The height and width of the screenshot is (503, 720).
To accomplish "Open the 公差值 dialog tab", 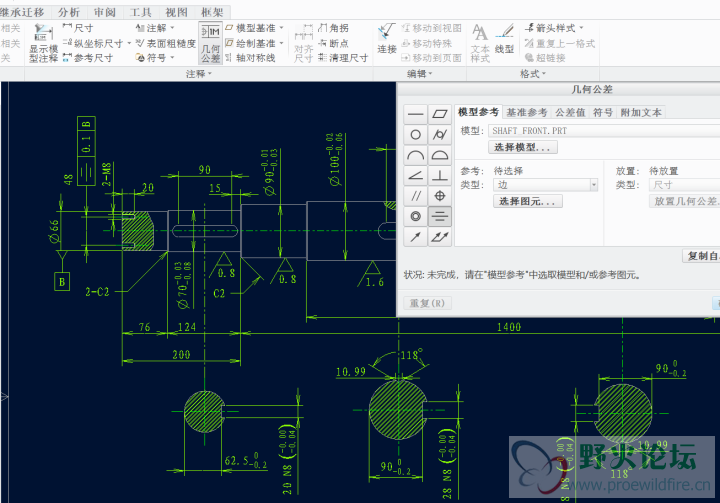I will pos(570,113).
